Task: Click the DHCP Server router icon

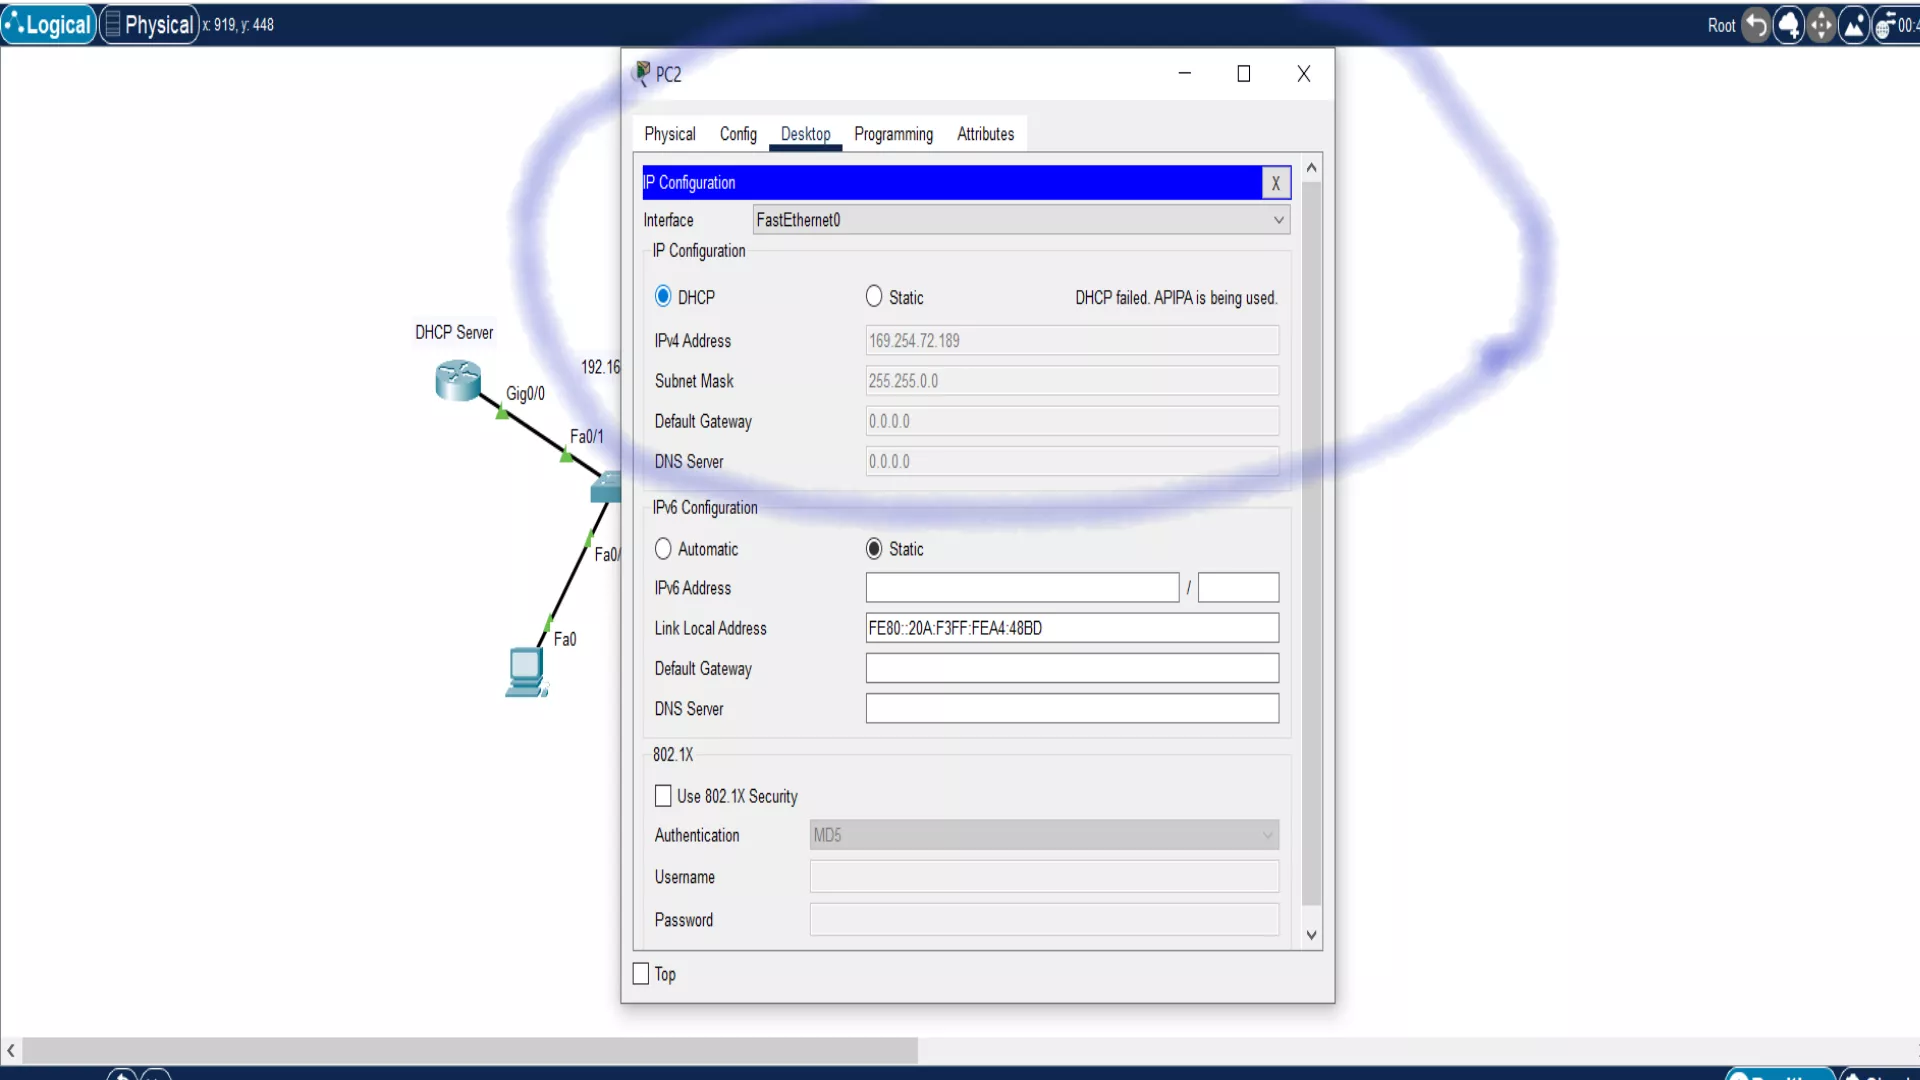Action: click(458, 381)
